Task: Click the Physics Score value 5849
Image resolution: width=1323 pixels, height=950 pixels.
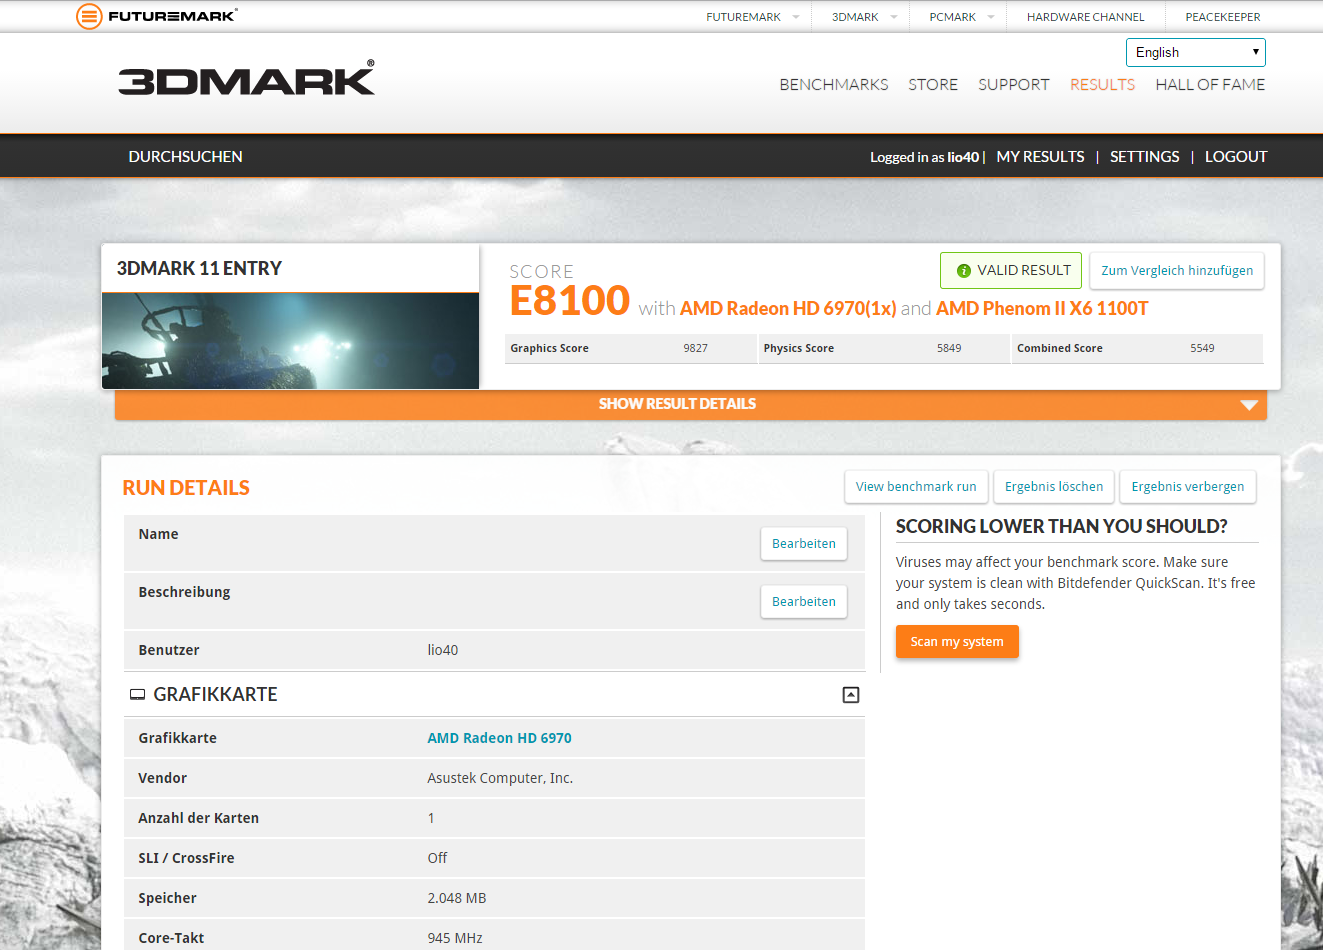Action: click(x=949, y=348)
